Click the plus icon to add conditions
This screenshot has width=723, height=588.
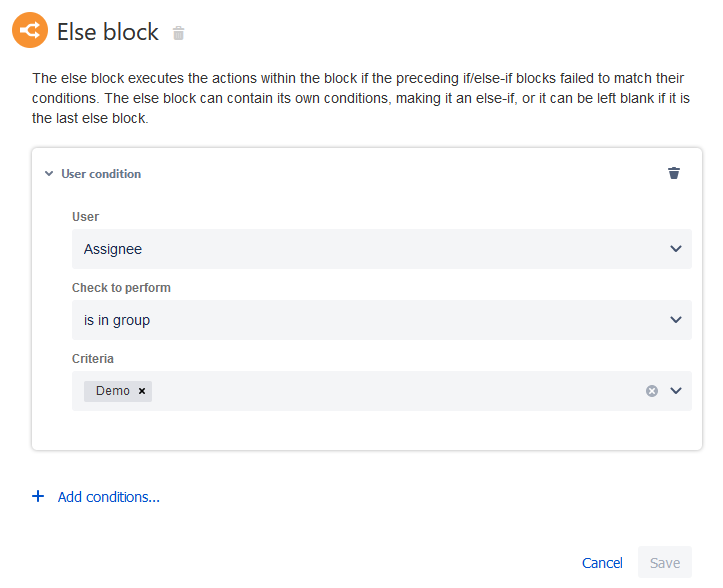tap(38, 496)
